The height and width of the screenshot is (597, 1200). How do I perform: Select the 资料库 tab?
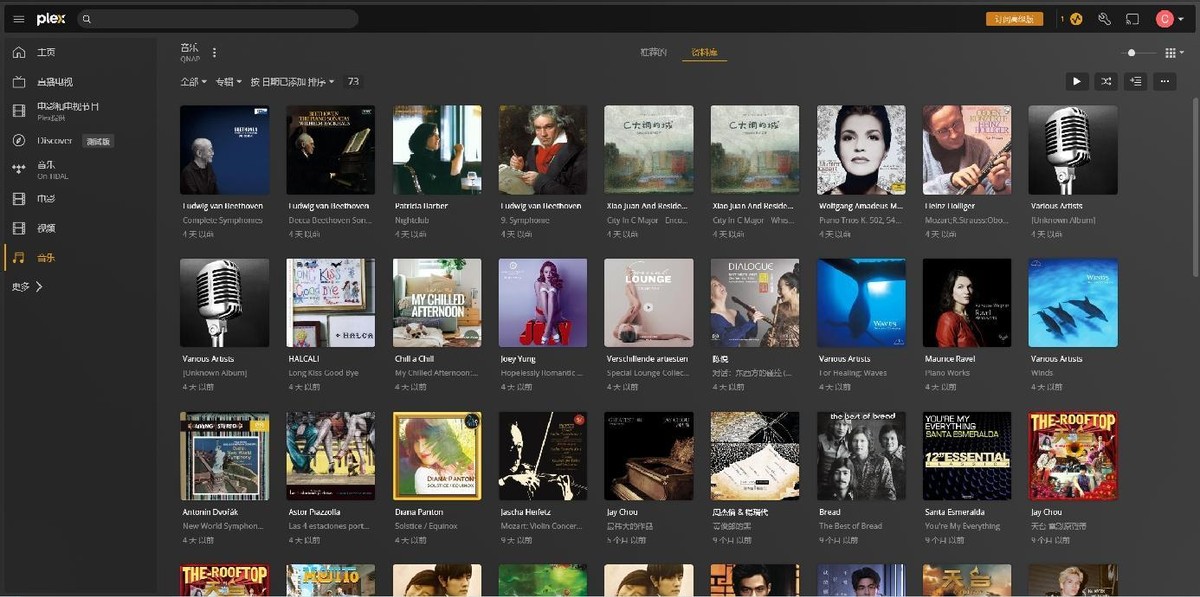pyautogui.click(x=704, y=52)
